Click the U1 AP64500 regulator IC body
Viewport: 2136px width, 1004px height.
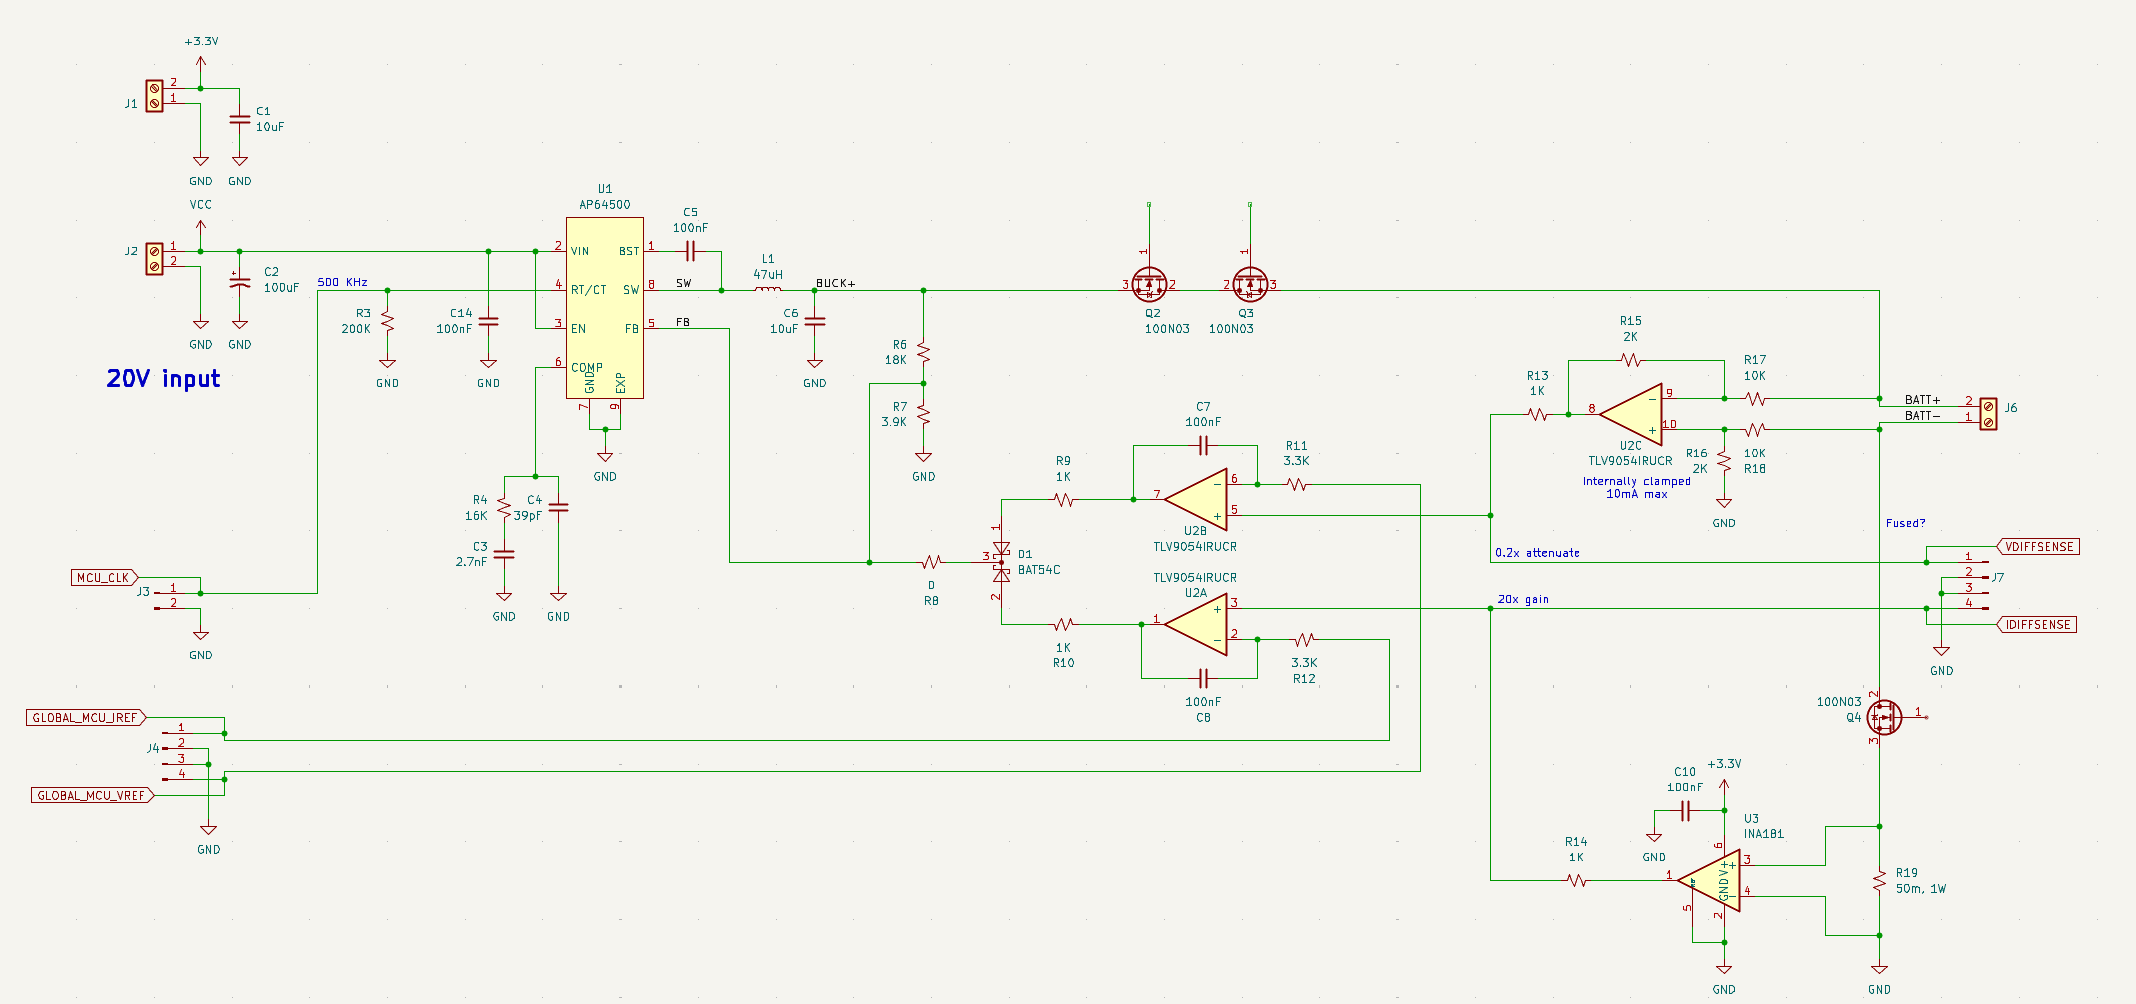point(605,308)
